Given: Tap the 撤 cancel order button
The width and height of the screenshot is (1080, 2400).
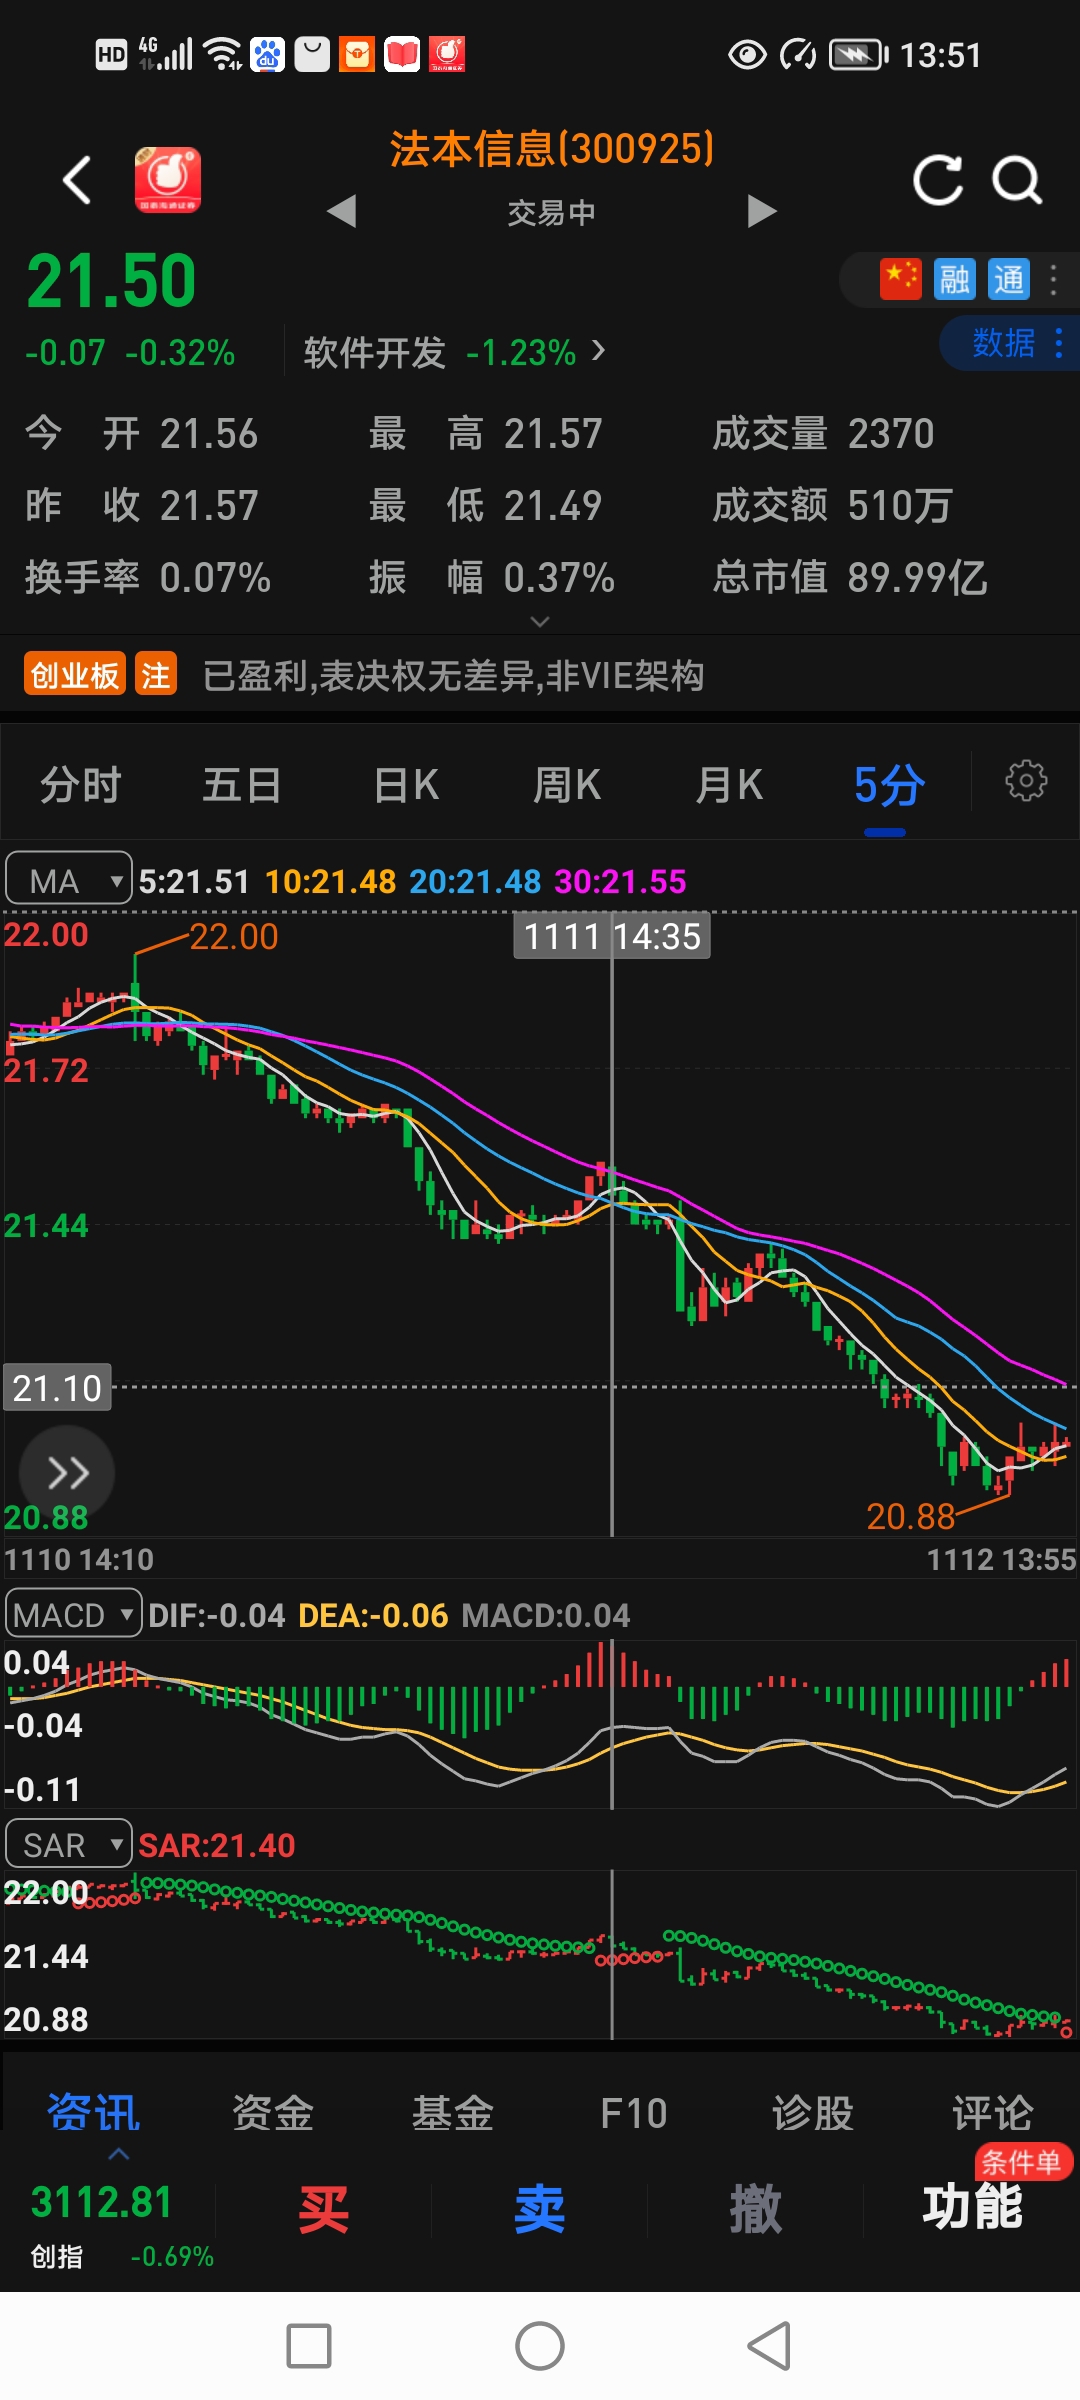Looking at the screenshot, I should [x=756, y=2208].
